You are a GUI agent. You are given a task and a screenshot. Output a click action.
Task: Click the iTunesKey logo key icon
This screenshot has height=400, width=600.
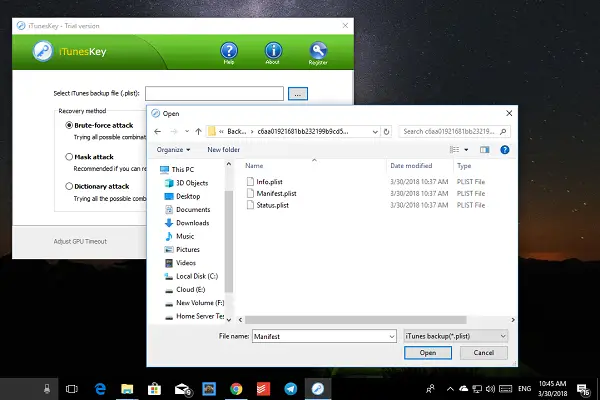click(42, 51)
